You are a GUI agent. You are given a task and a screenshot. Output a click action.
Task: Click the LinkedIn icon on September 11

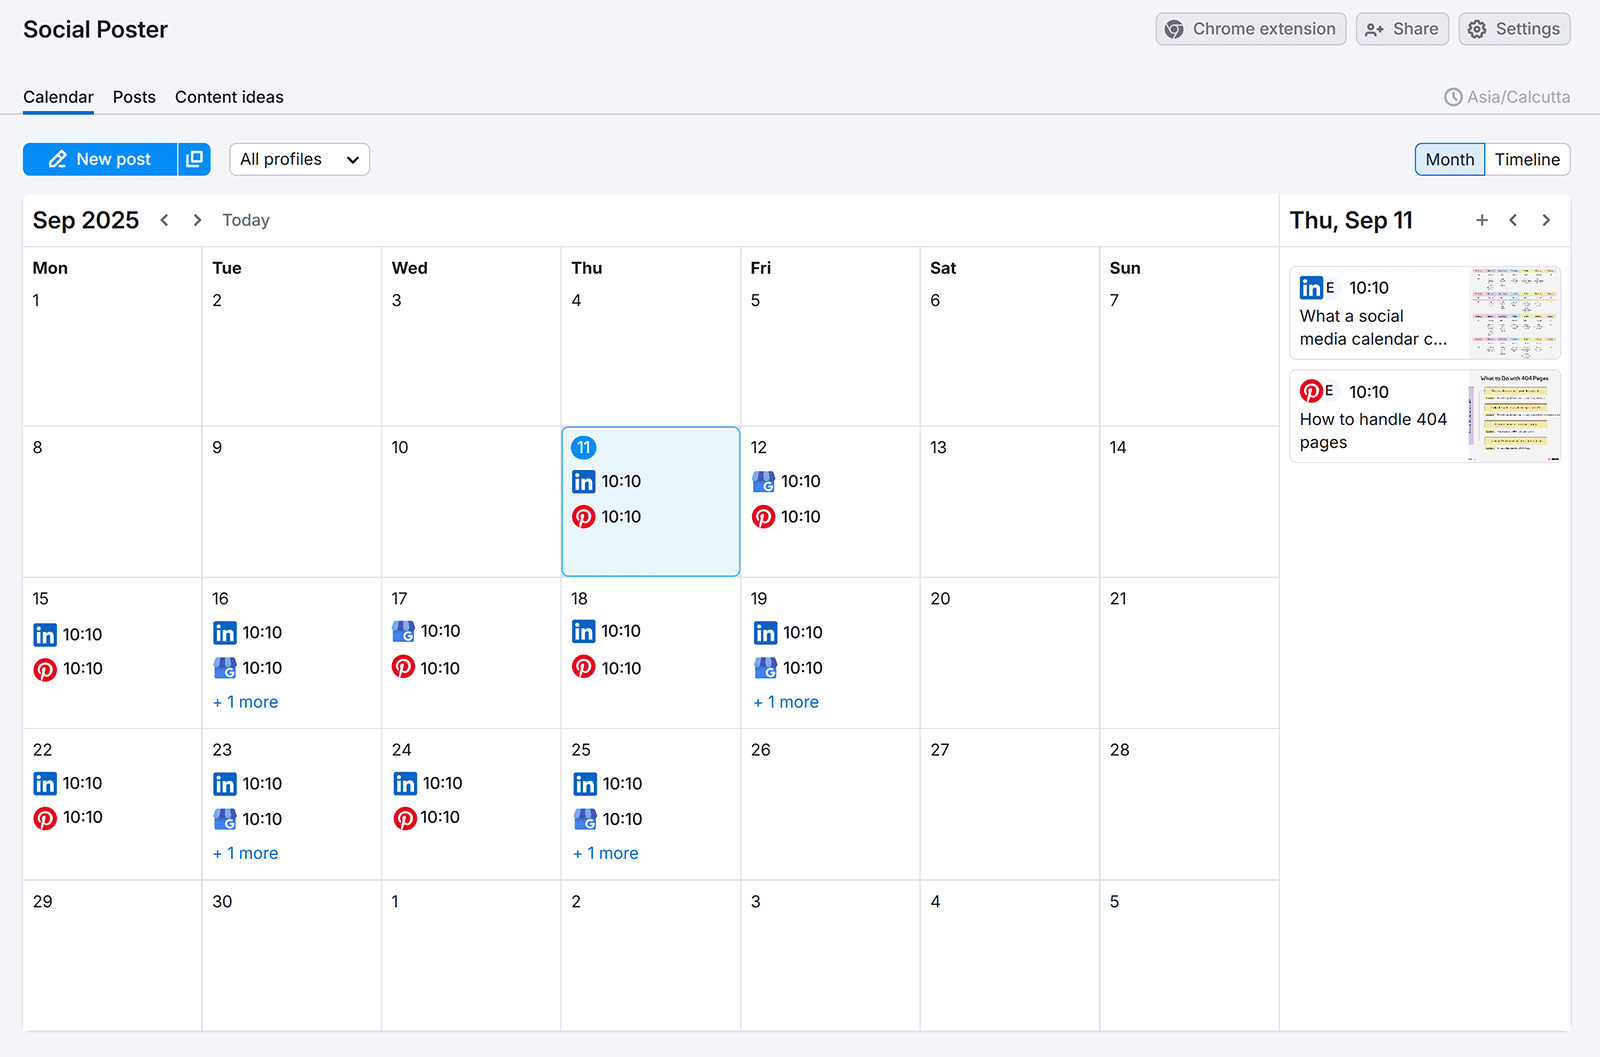(x=584, y=481)
